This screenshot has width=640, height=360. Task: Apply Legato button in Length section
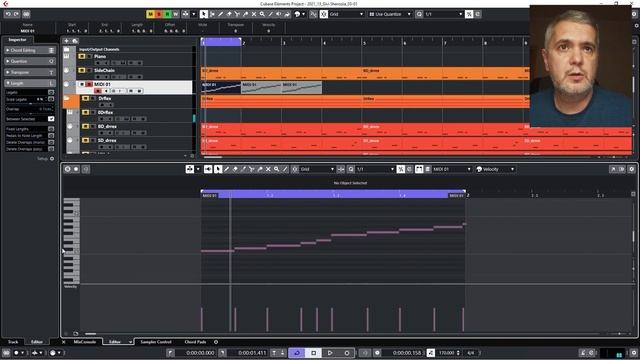[51, 93]
